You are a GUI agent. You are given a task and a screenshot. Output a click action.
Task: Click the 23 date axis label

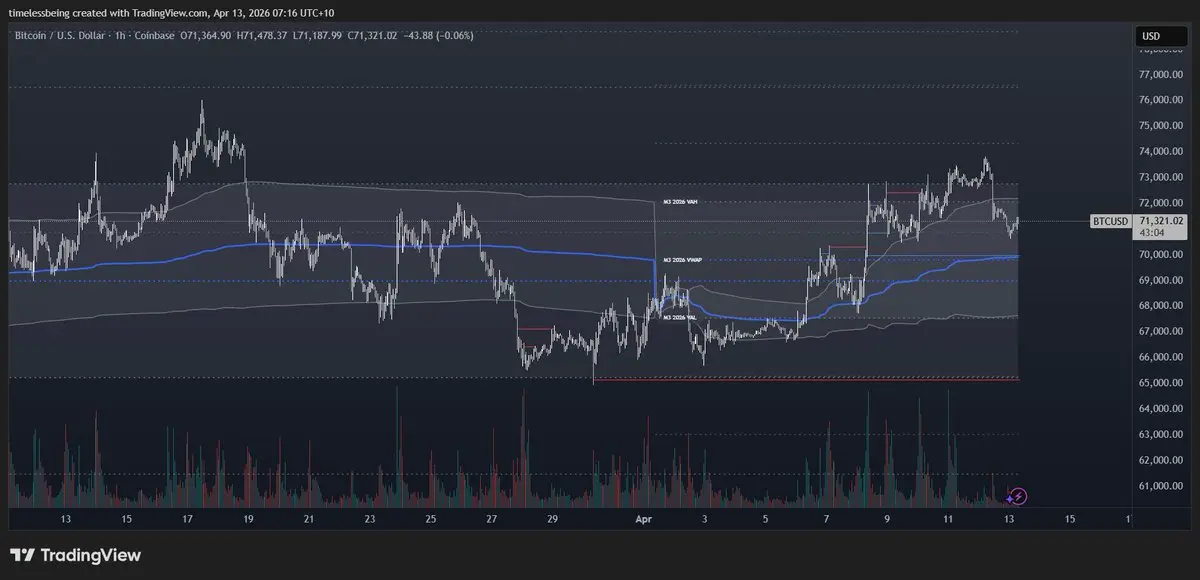(370, 520)
